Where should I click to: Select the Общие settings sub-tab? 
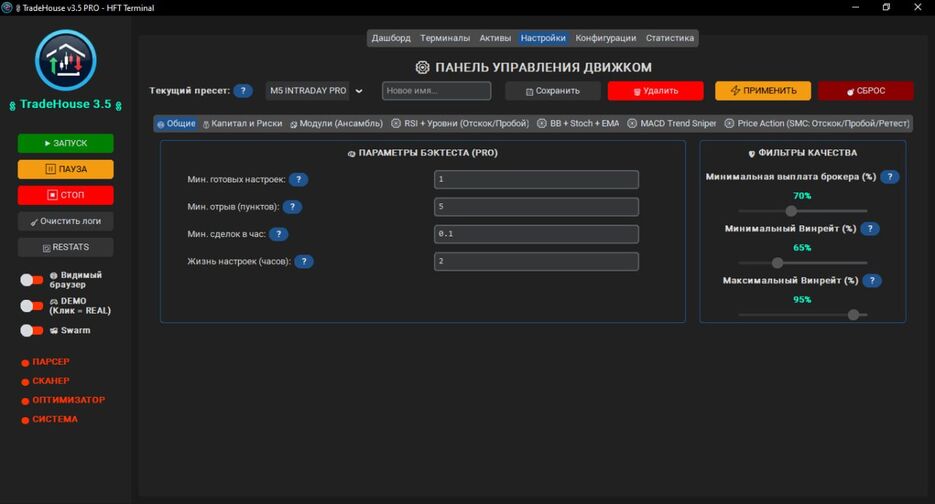pyautogui.click(x=177, y=123)
